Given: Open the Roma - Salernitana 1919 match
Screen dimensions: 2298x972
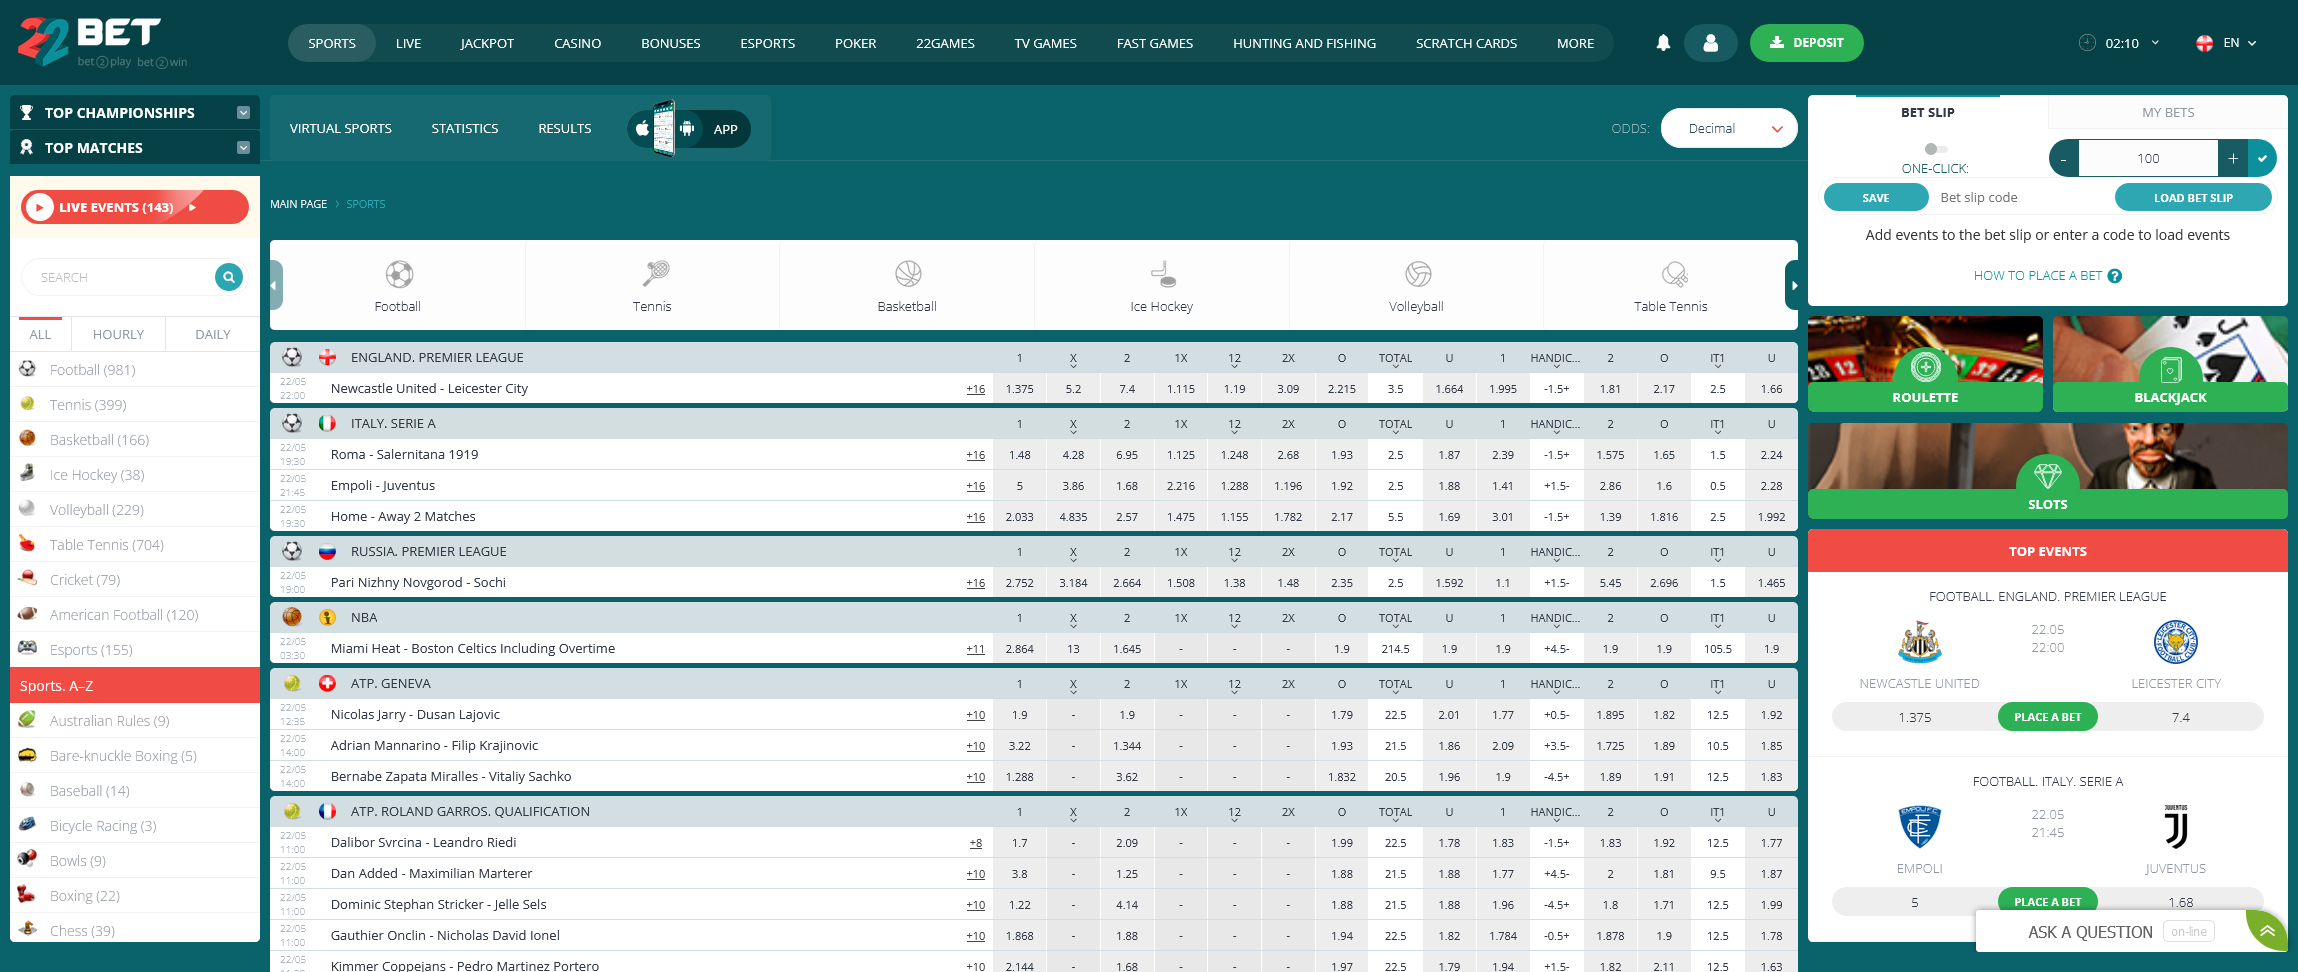Looking at the screenshot, I should 404,455.
